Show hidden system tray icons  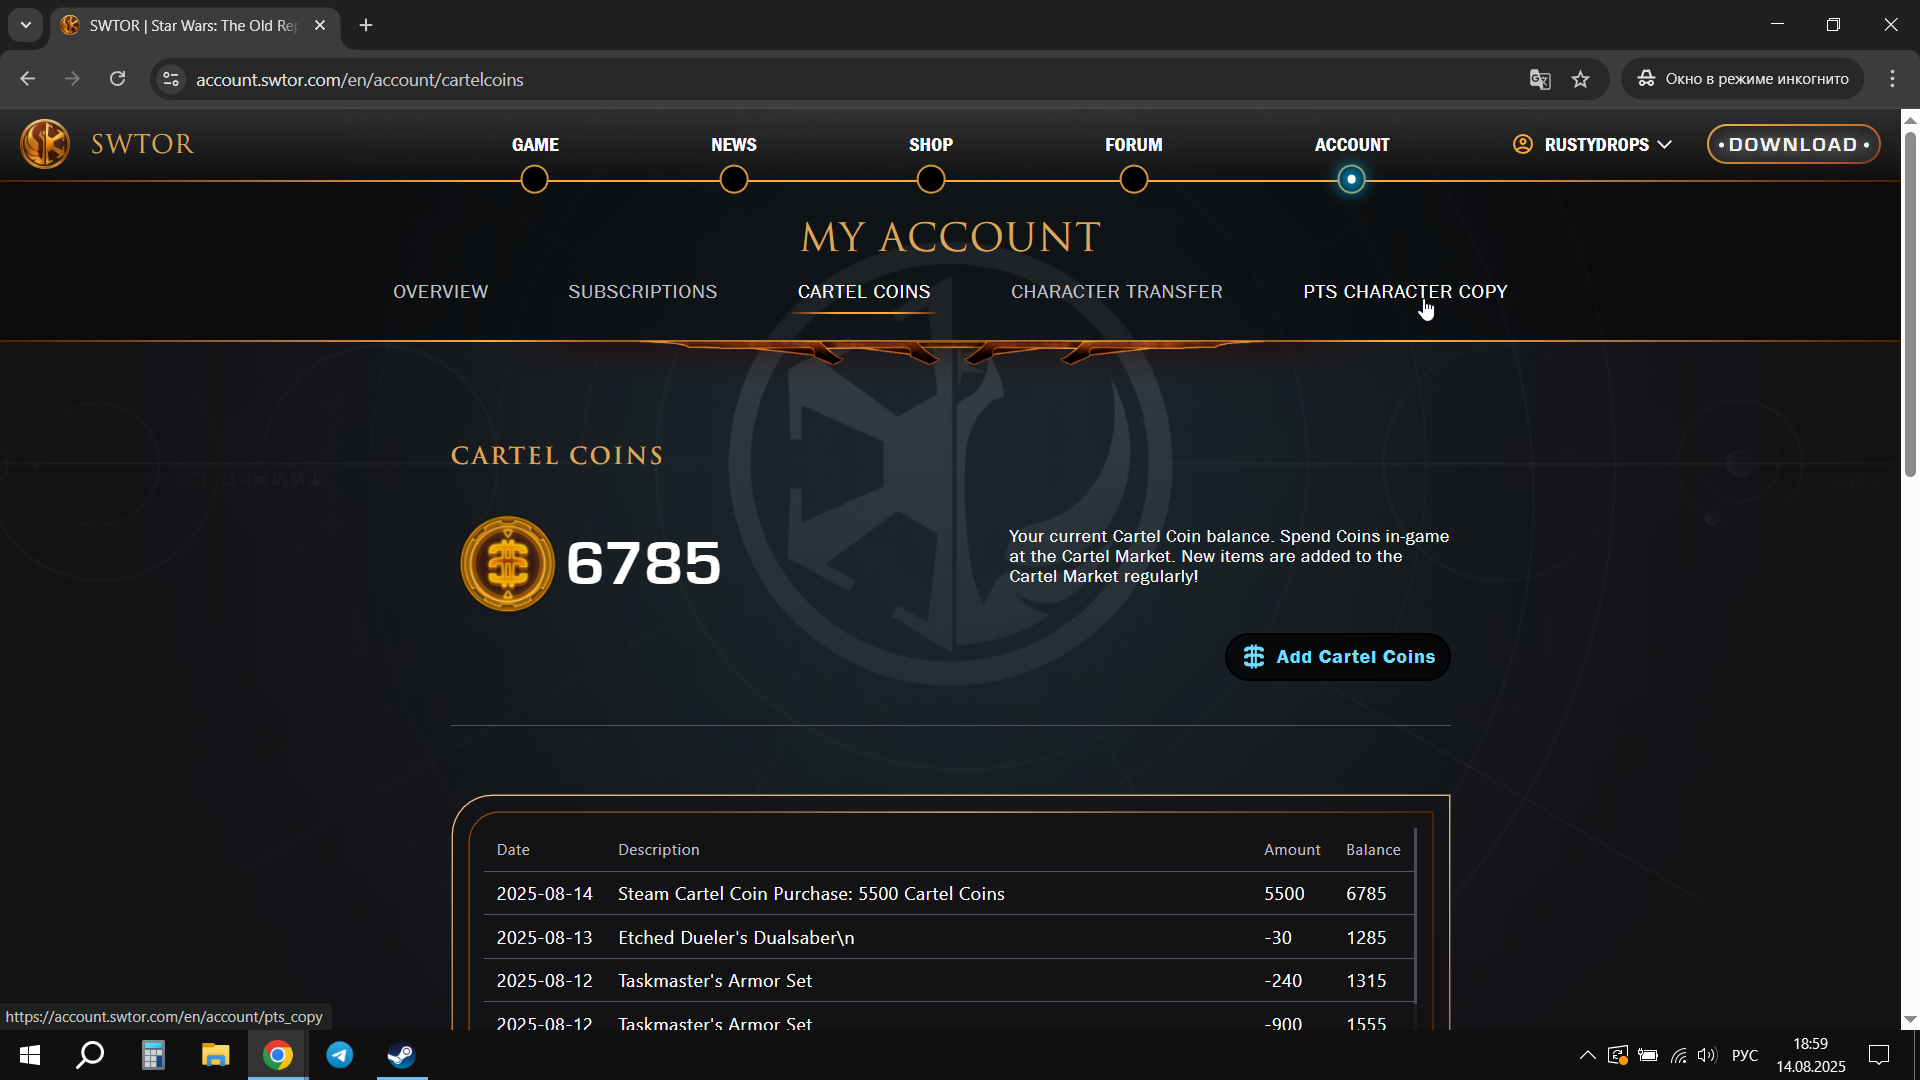pyautogui.click(x=1587, y=1055)
